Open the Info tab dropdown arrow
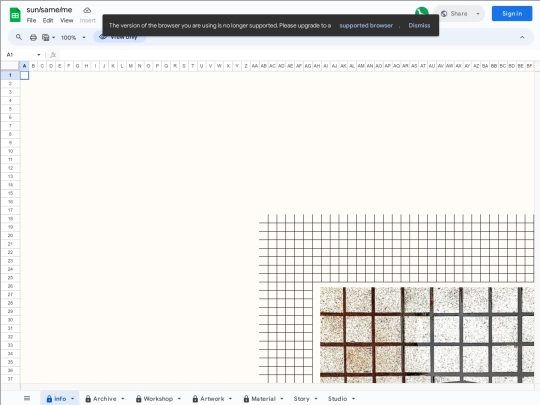This screenshot has height=405, width=540. coord(72,399)
